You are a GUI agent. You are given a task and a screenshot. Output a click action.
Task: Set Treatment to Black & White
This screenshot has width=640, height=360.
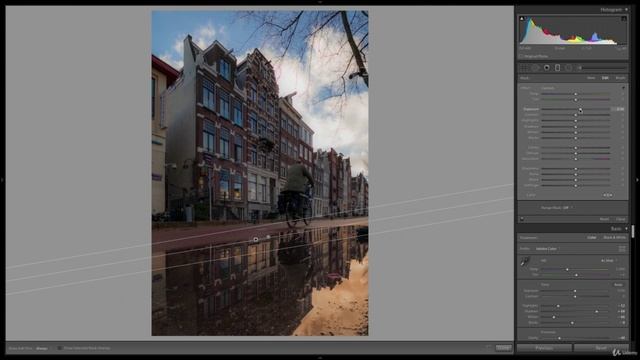(614, 237)
